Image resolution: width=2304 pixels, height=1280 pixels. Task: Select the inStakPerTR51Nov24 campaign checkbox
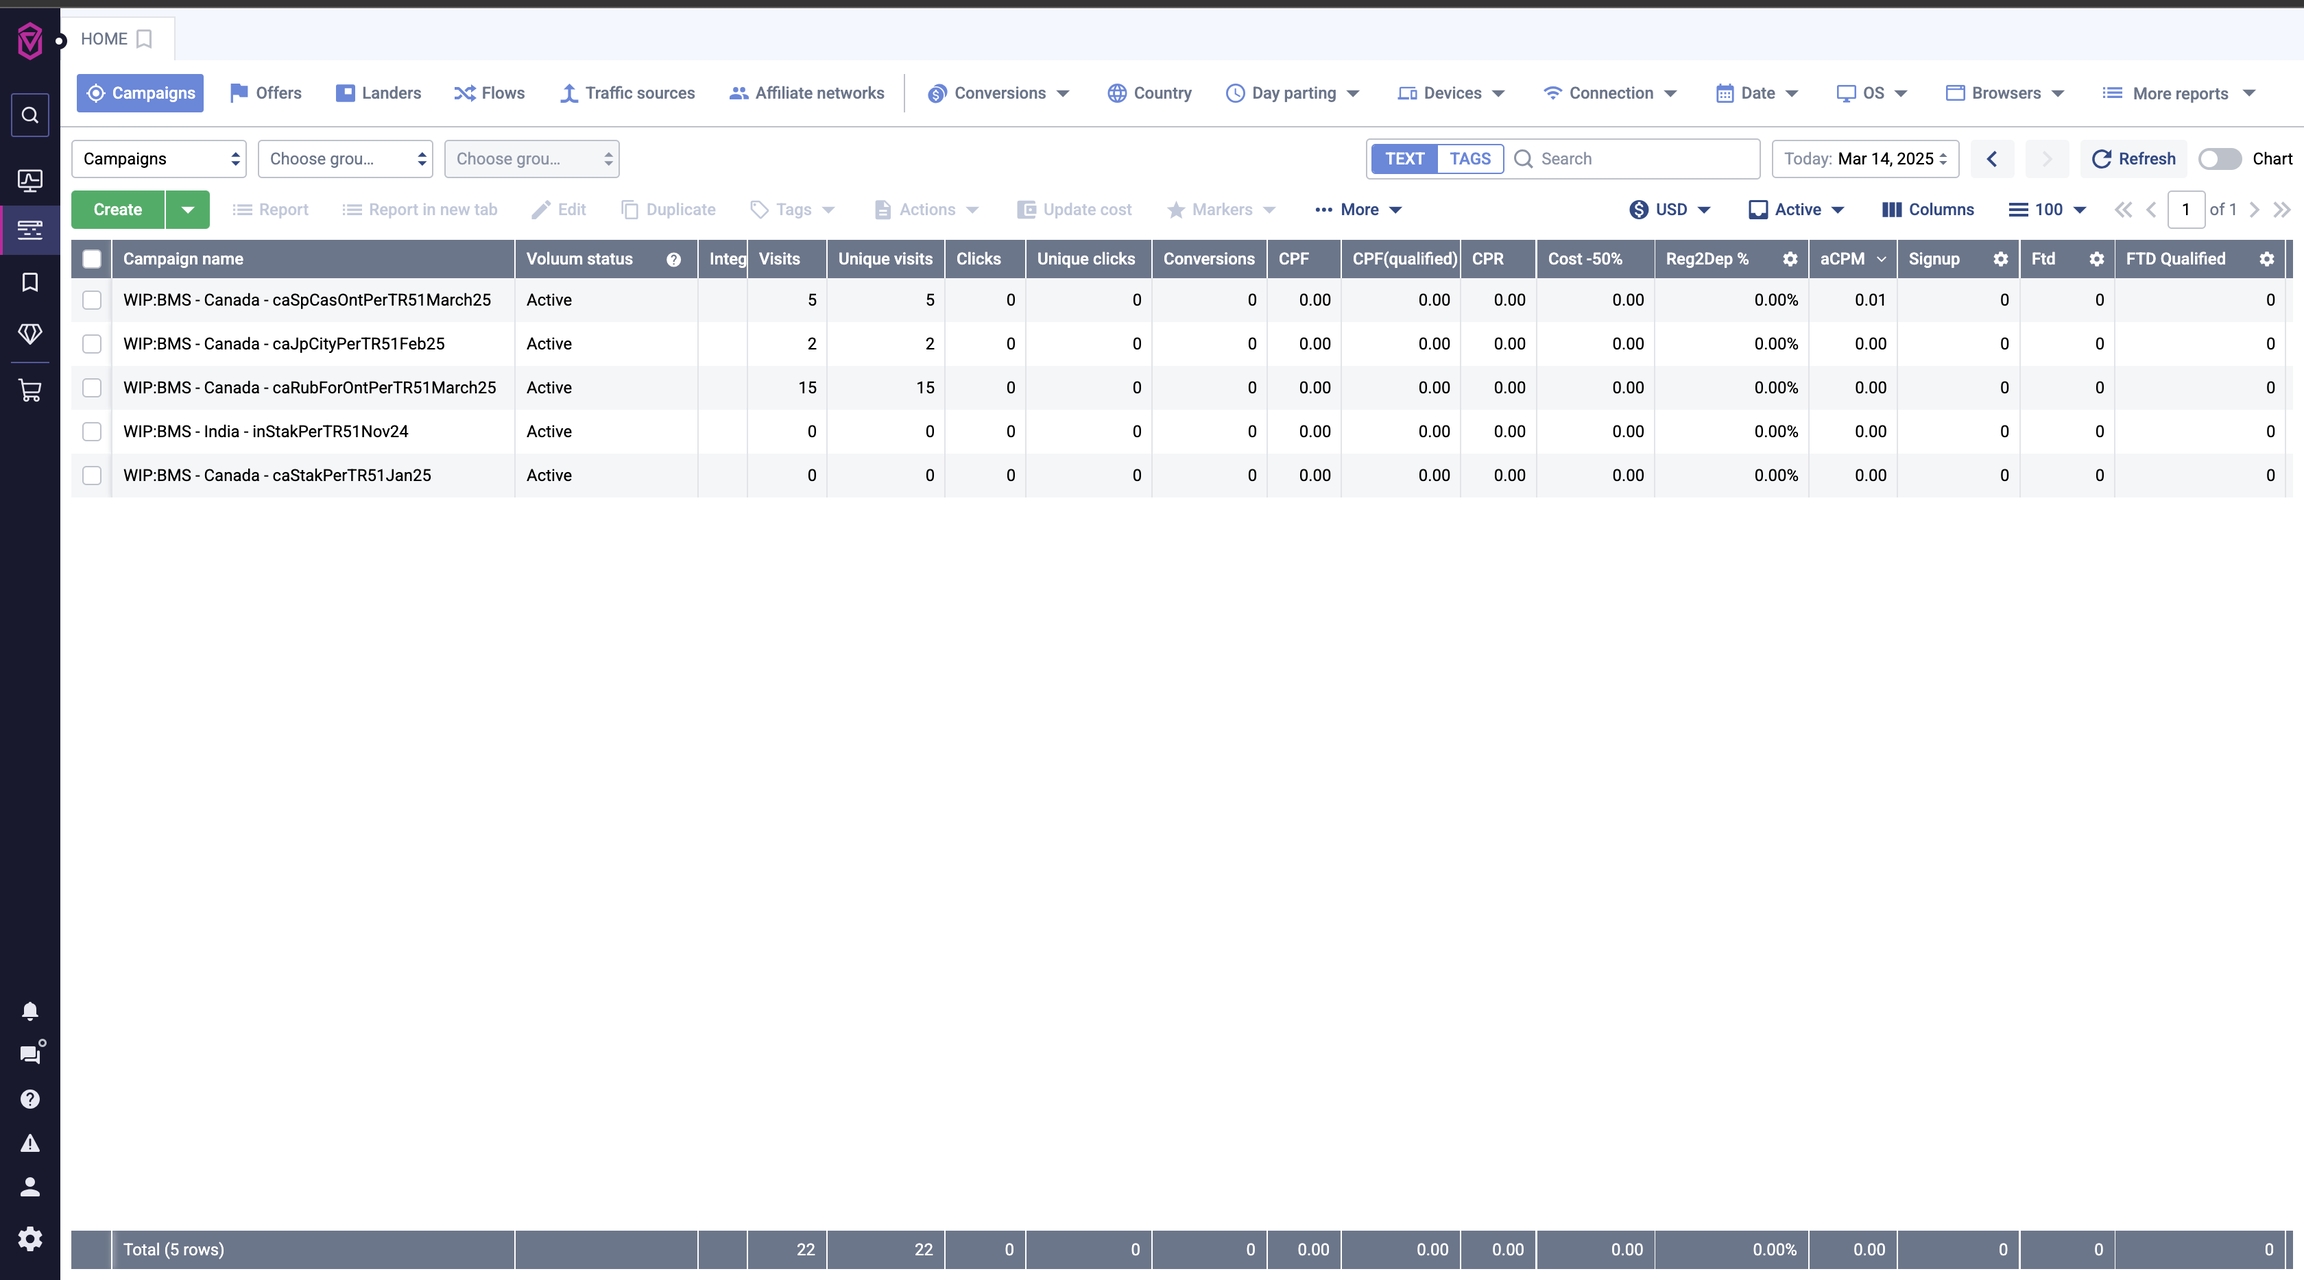[x=92, y=432]
